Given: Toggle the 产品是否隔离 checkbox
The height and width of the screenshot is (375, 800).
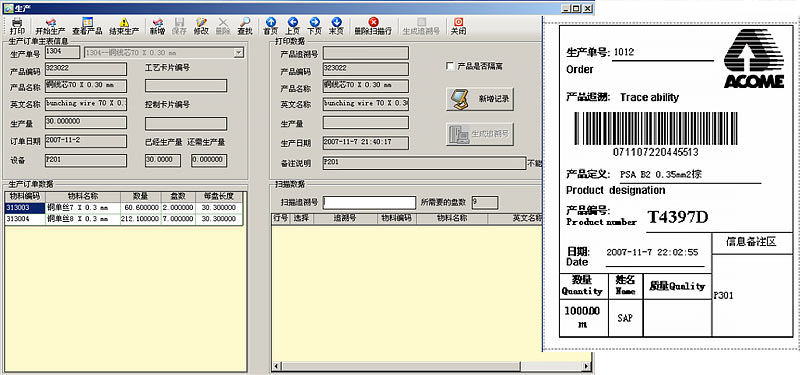Looking at the screenshot, I should point(449,66).
